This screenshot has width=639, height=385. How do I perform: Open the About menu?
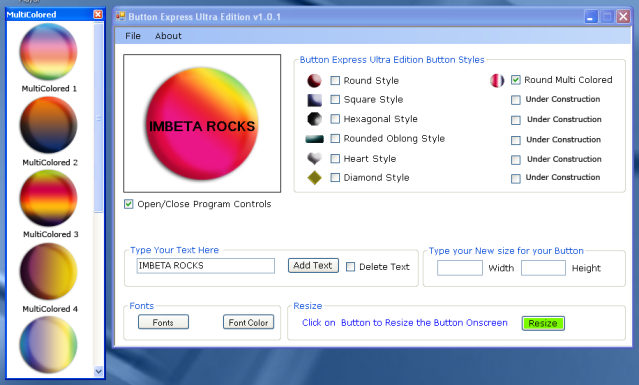(x=168, y=36)
